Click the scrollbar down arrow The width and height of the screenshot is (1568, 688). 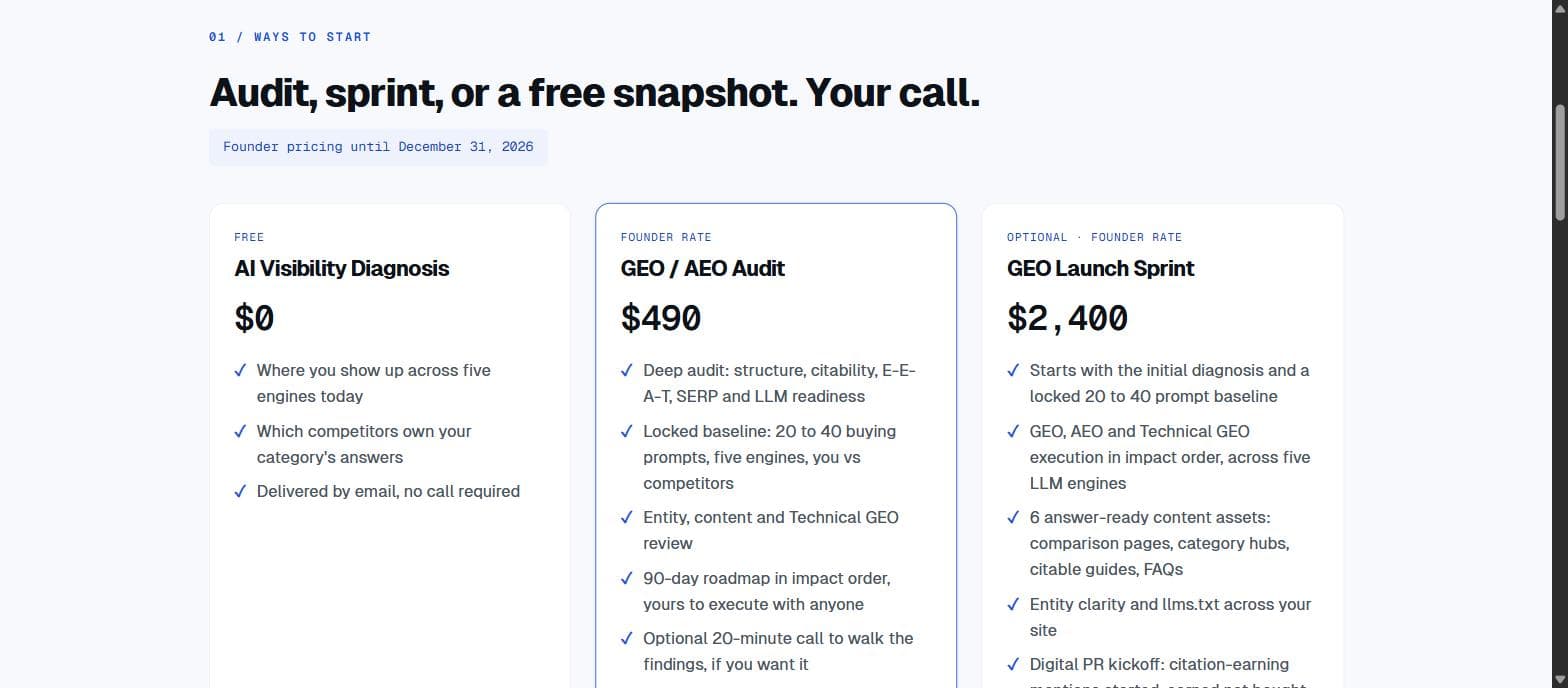point(1559,680)
